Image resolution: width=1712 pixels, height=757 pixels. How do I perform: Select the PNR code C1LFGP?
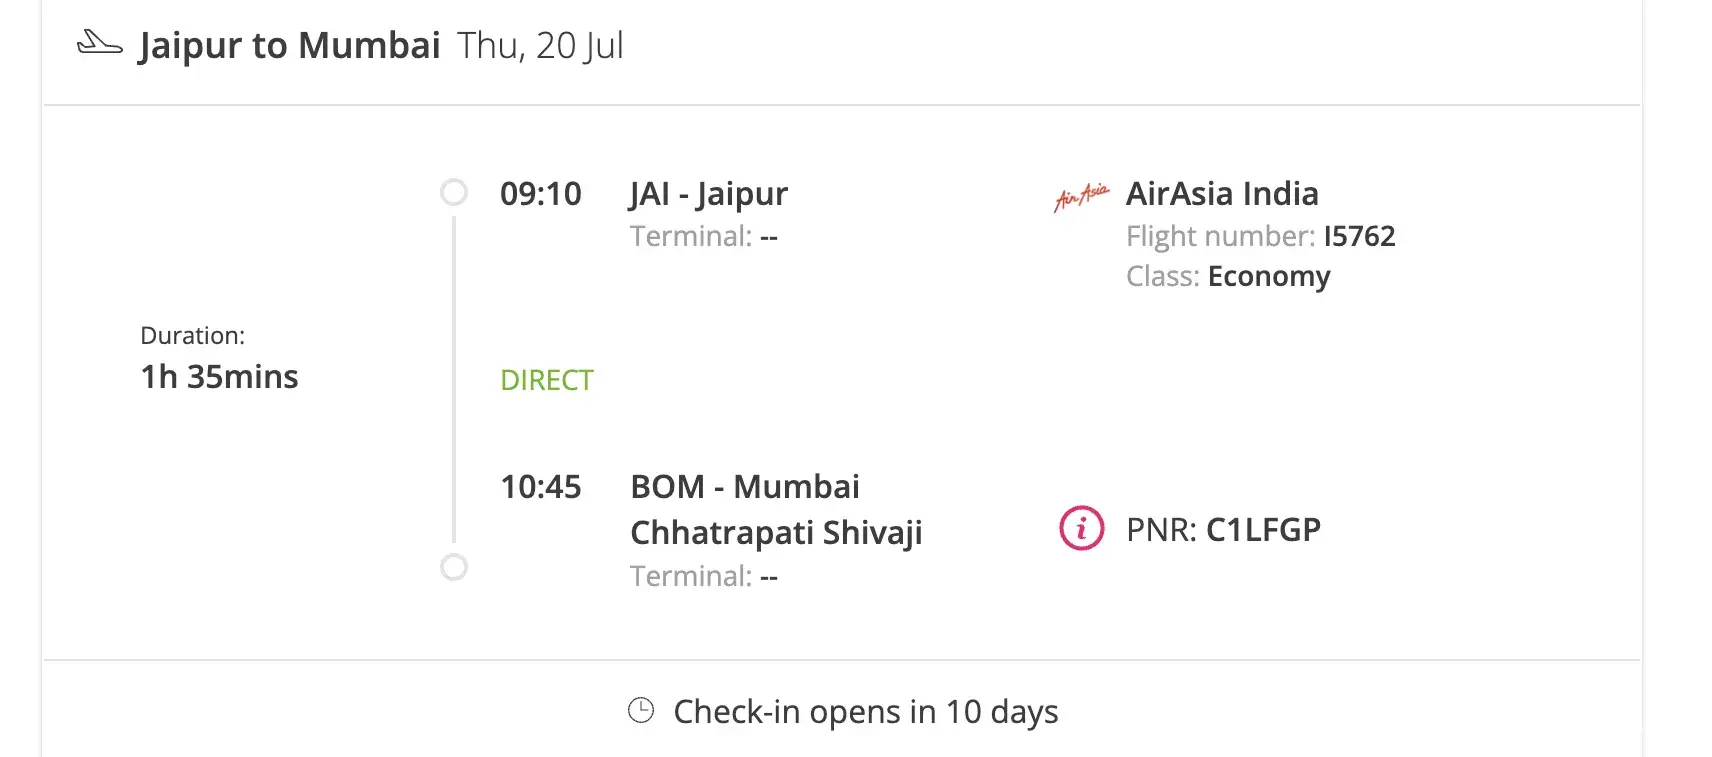[1263, 529]
